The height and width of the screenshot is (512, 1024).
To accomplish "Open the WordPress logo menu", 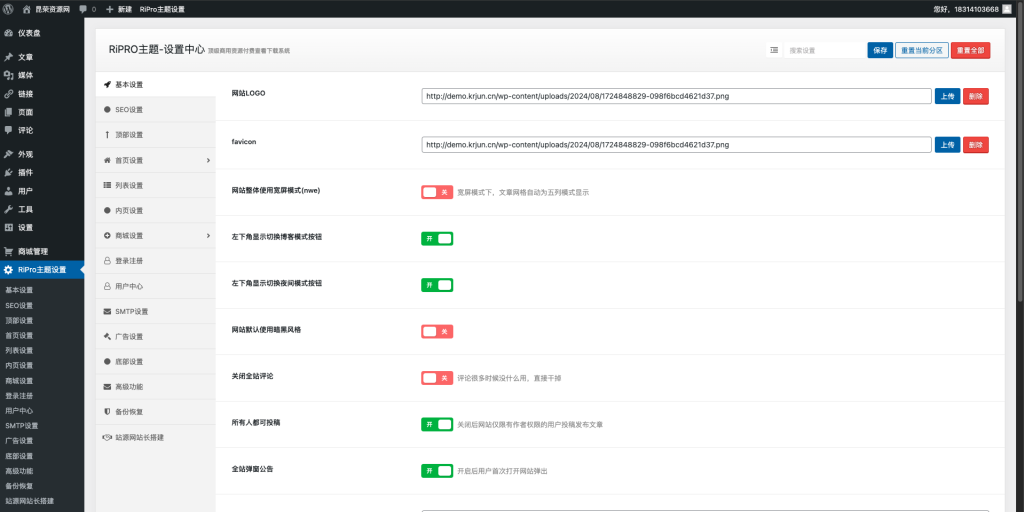I will [x=8, y=9].
